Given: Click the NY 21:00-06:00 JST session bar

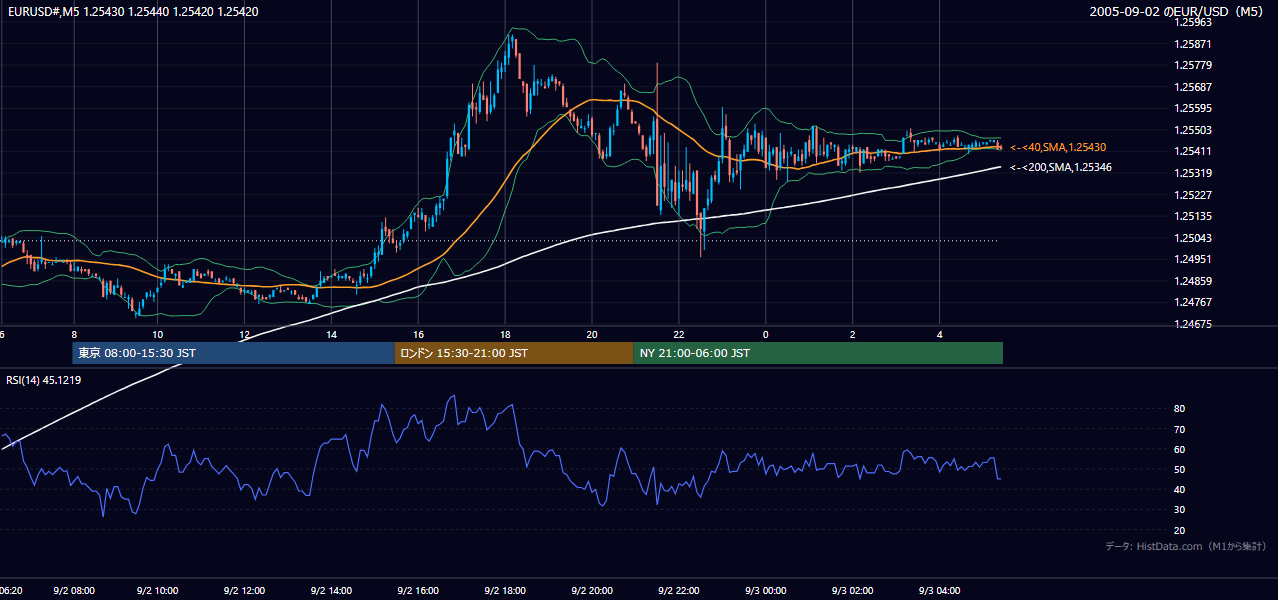Looking at the screenshot, I should [x=818, y=353].
